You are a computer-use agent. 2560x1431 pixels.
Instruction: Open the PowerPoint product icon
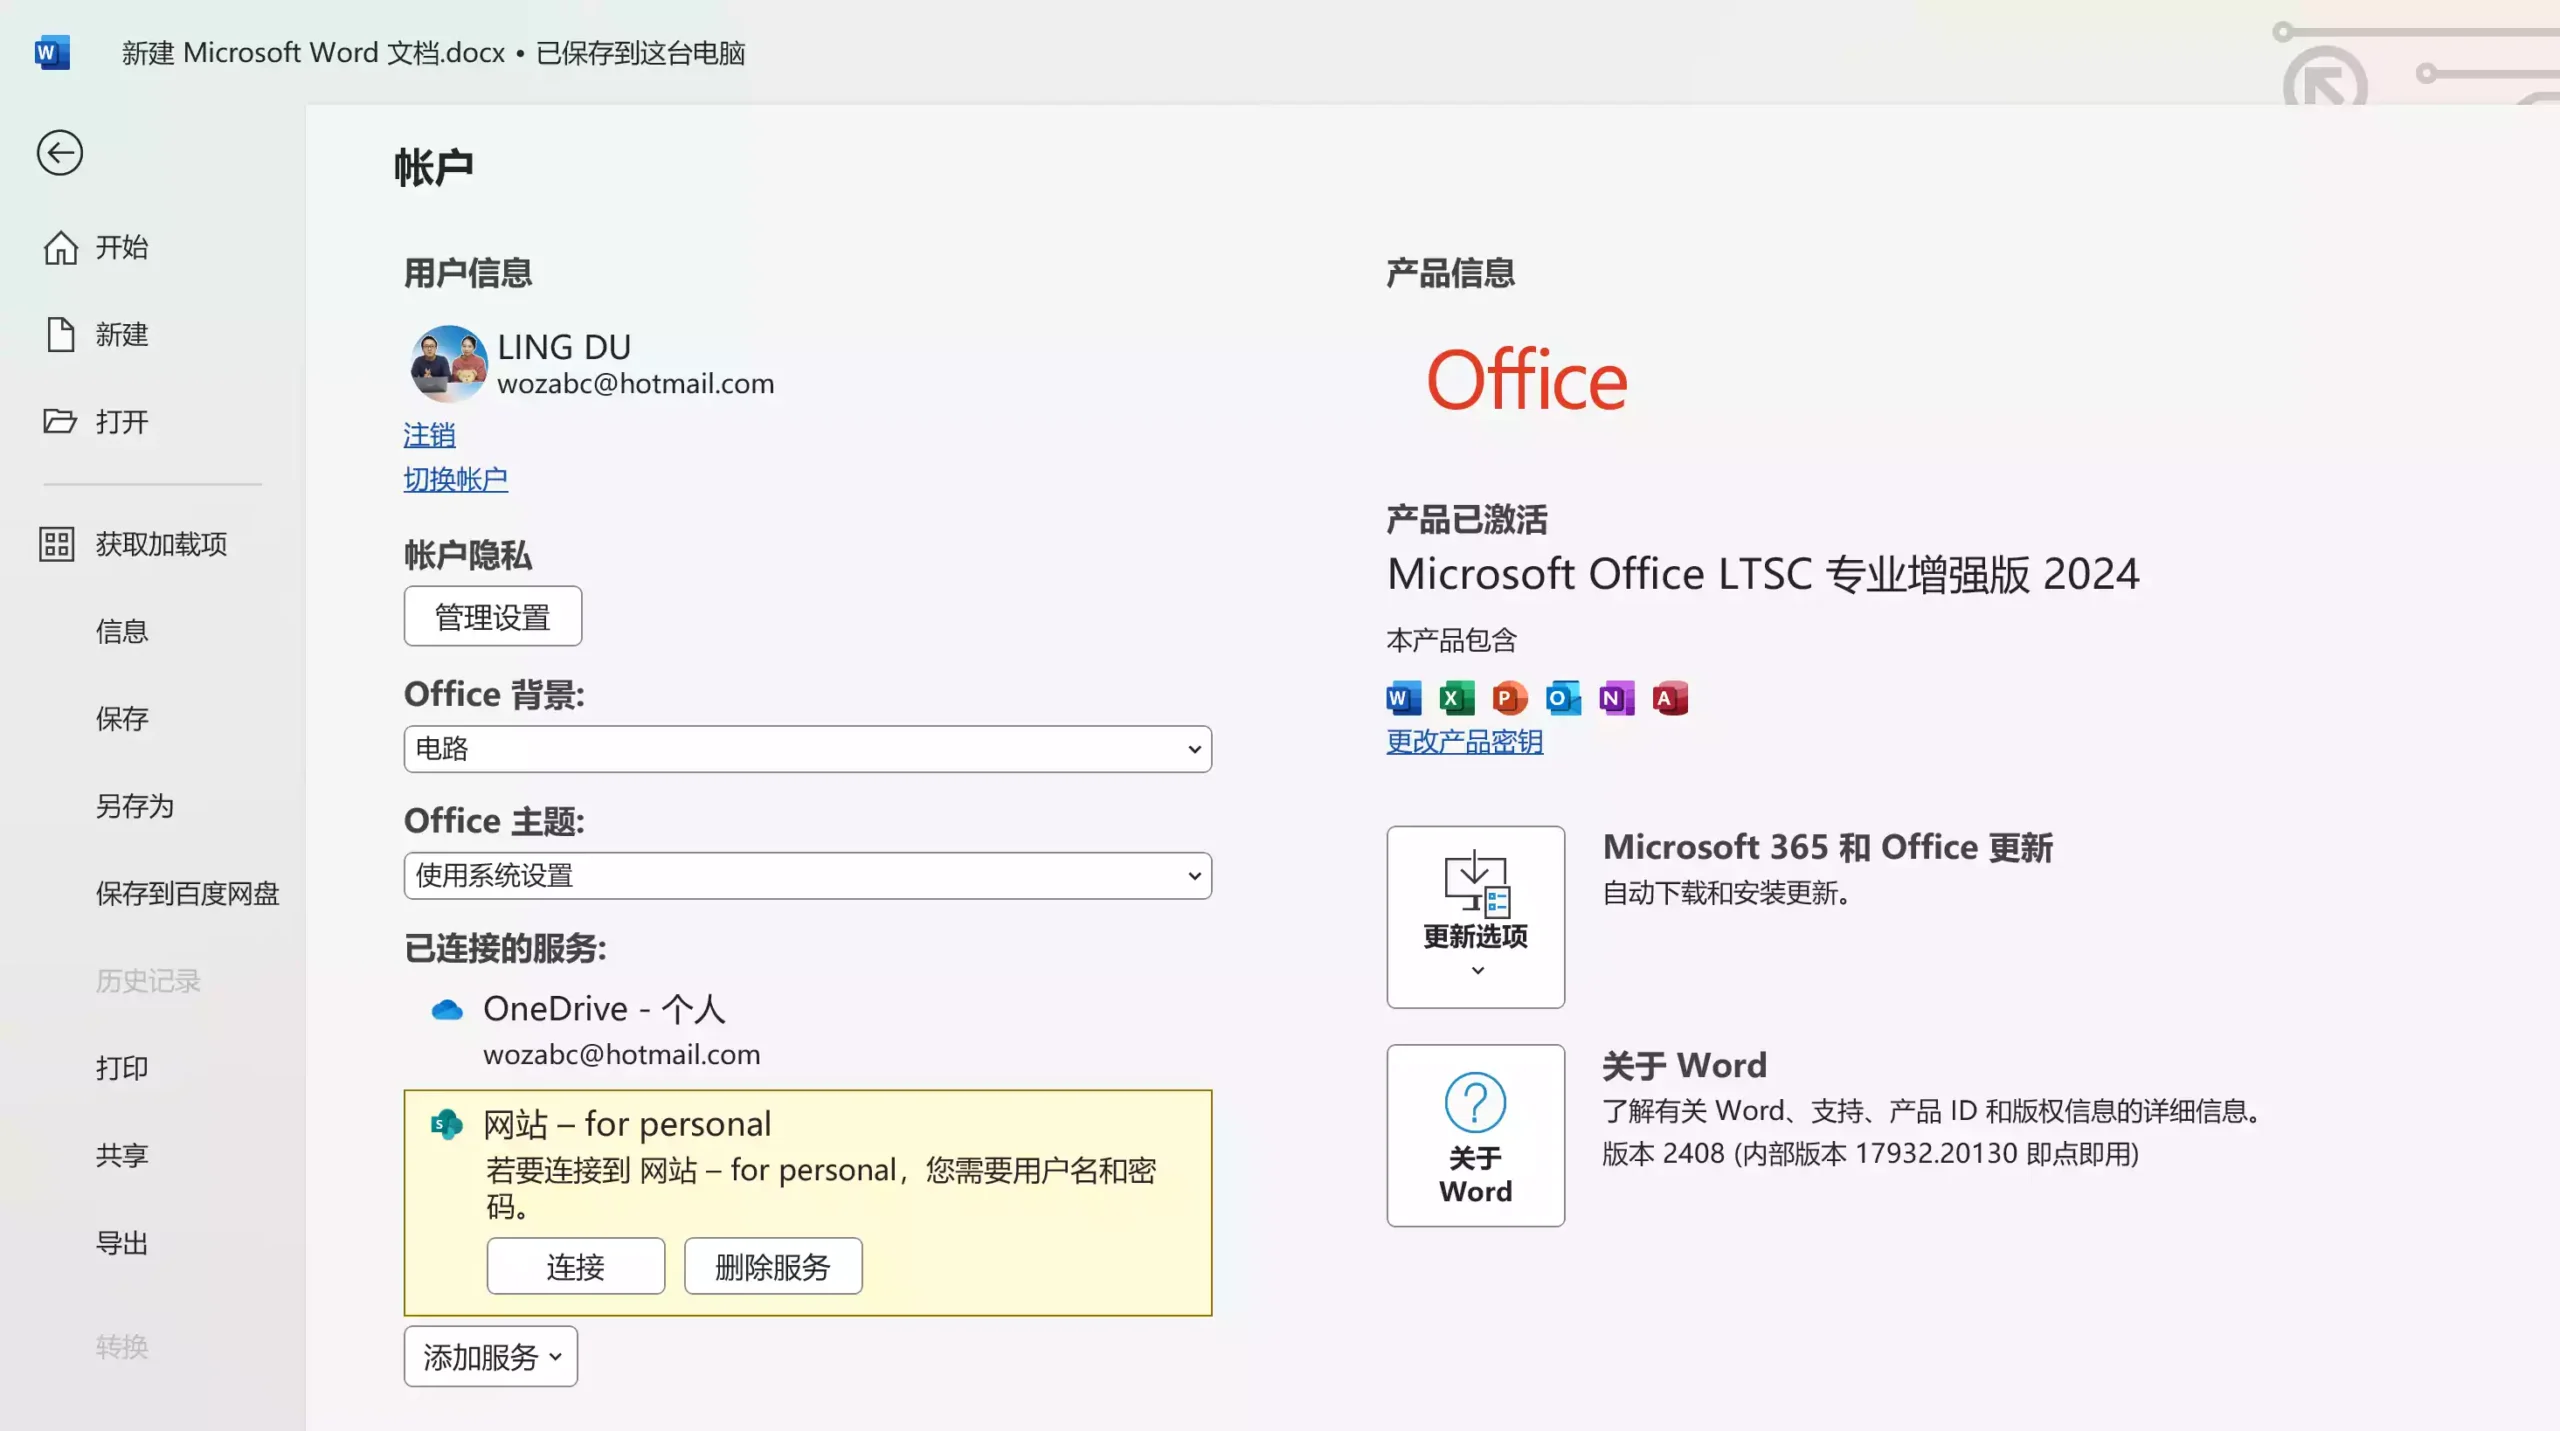pos(1509,698)
